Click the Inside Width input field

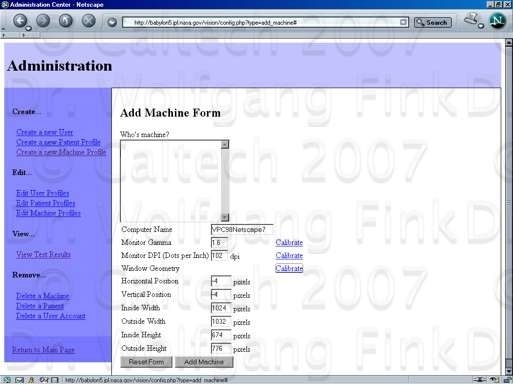(x=221, y=308)
